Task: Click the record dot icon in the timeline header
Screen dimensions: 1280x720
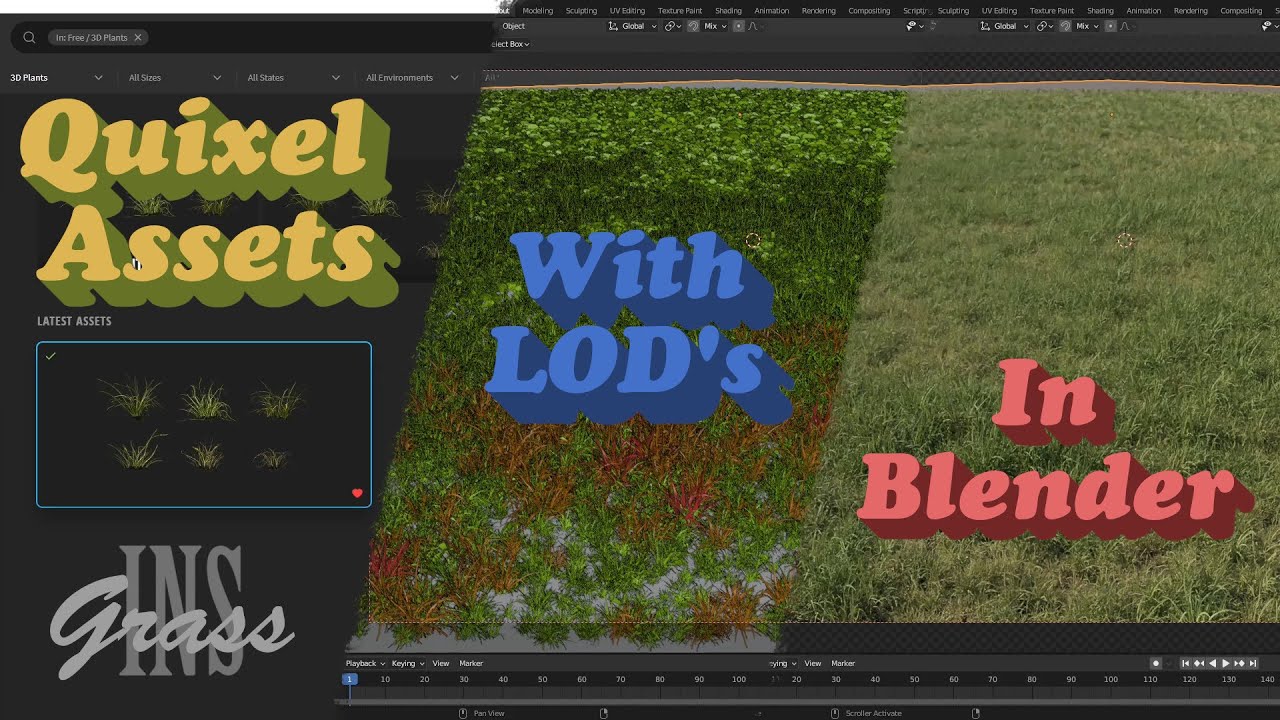Action: (x=1156, y=663)
